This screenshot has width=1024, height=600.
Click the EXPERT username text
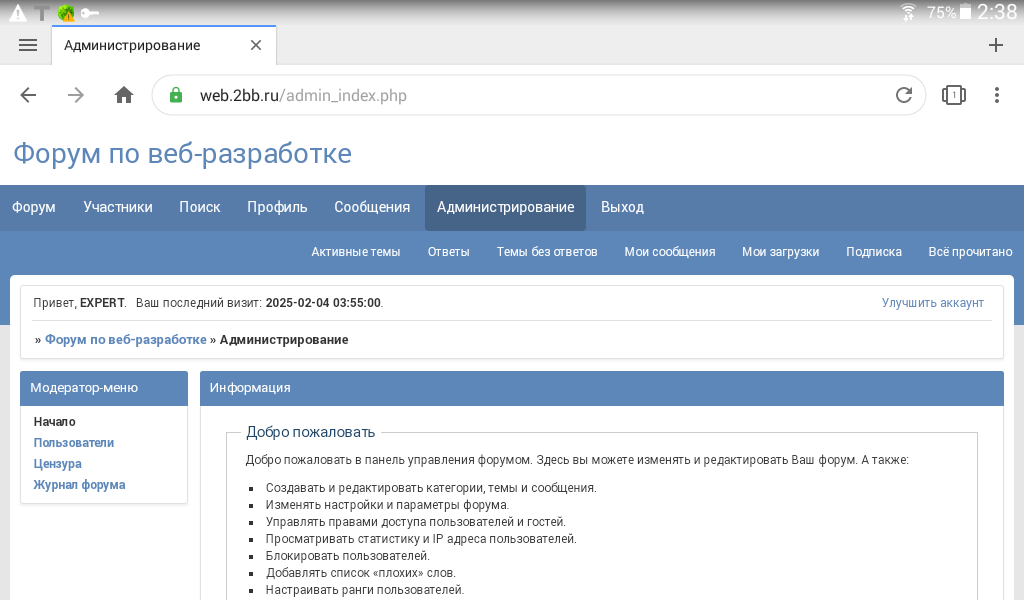coord(102,303)
